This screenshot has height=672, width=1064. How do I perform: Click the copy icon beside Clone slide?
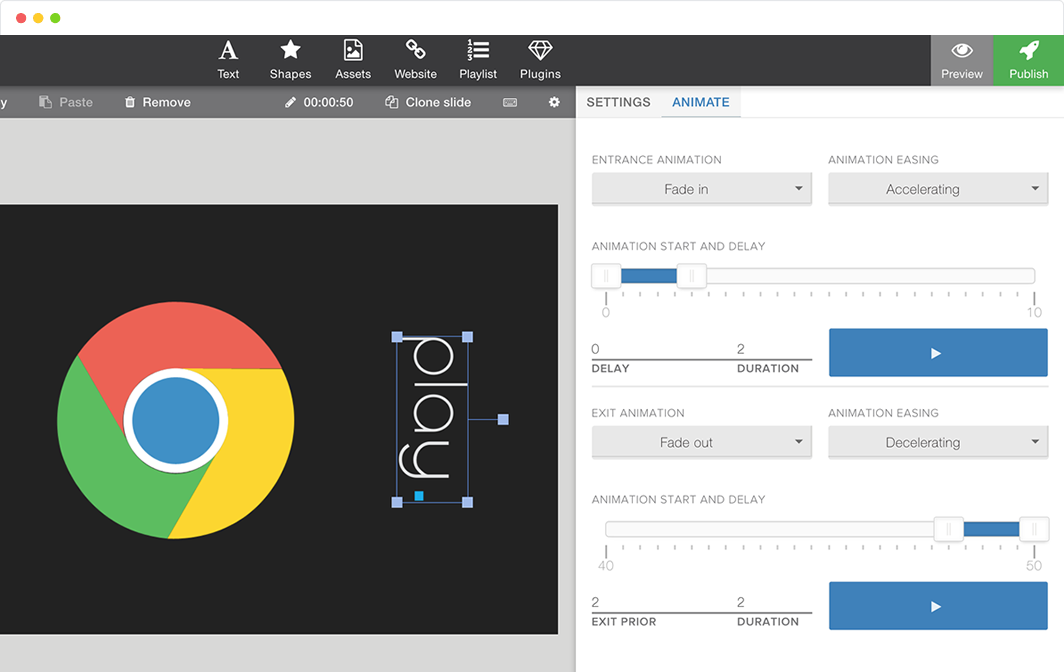(x=392, y=102)
